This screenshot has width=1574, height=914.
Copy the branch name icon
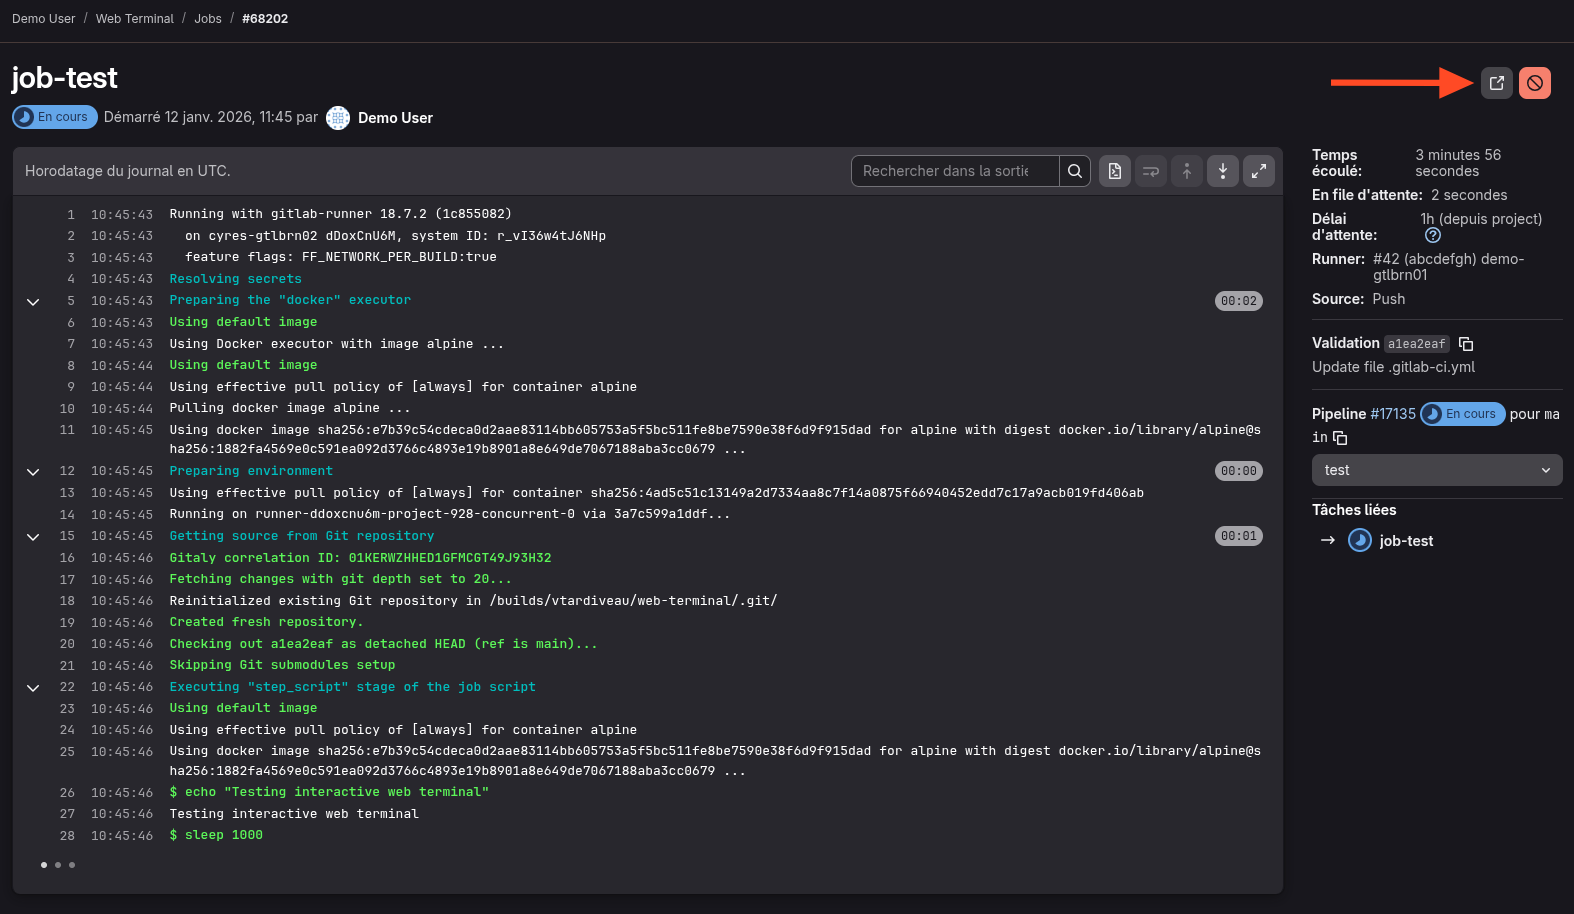1340,438
